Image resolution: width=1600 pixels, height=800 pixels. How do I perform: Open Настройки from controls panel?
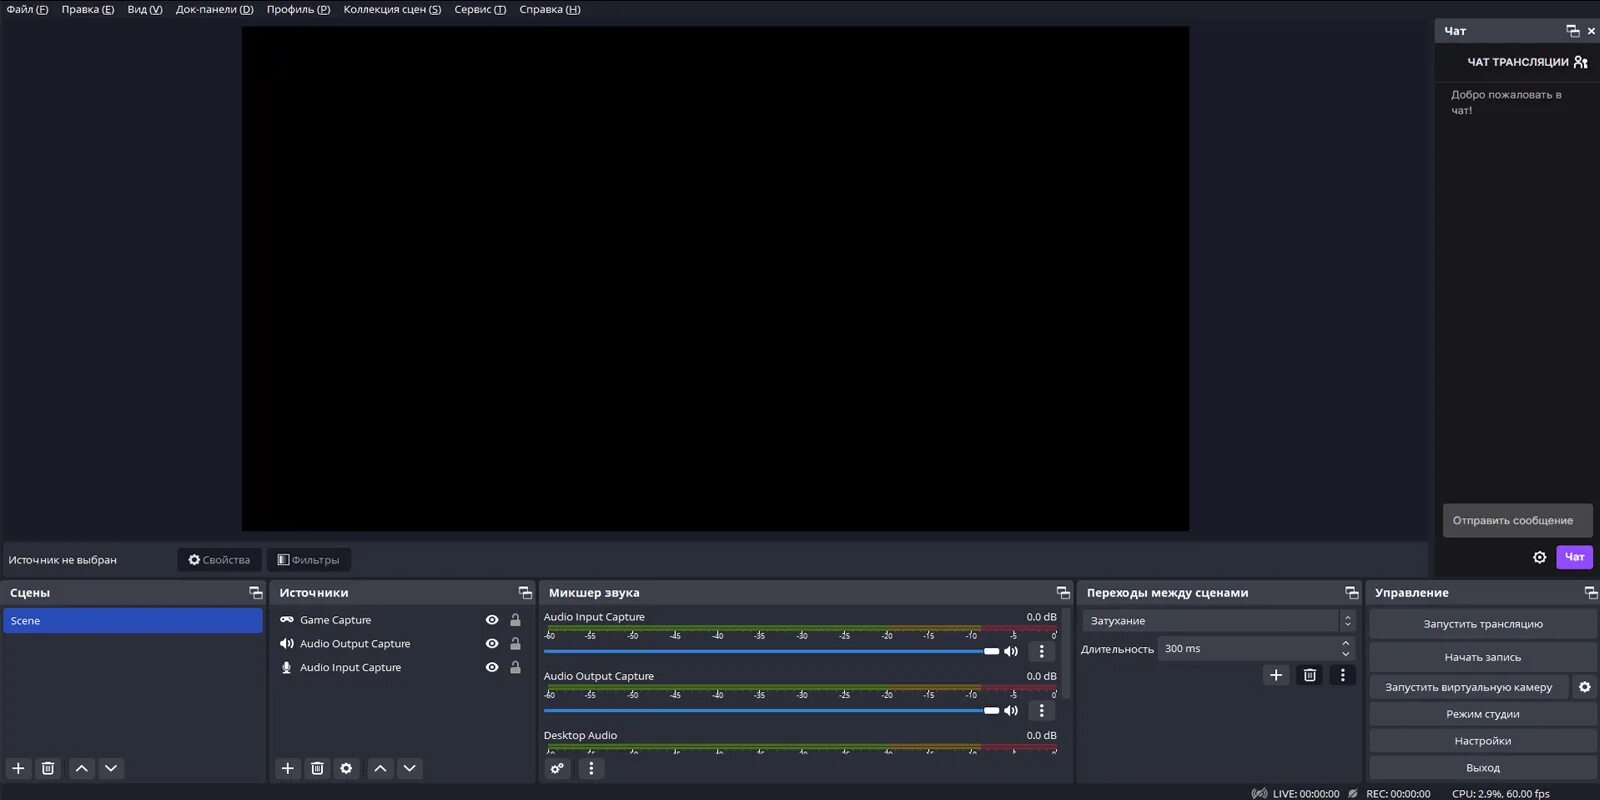coord(1483,741)
